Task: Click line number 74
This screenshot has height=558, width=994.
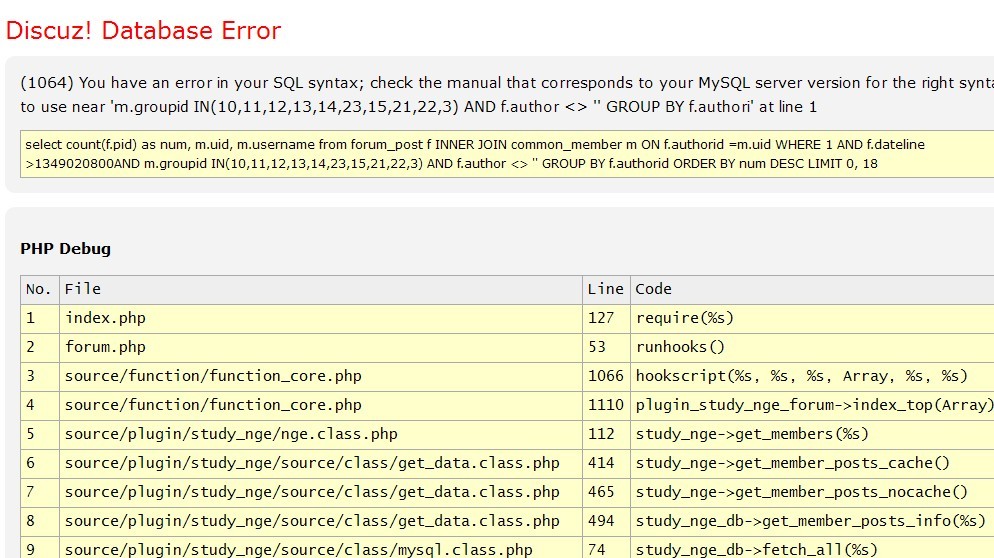Action: point(606,548)
